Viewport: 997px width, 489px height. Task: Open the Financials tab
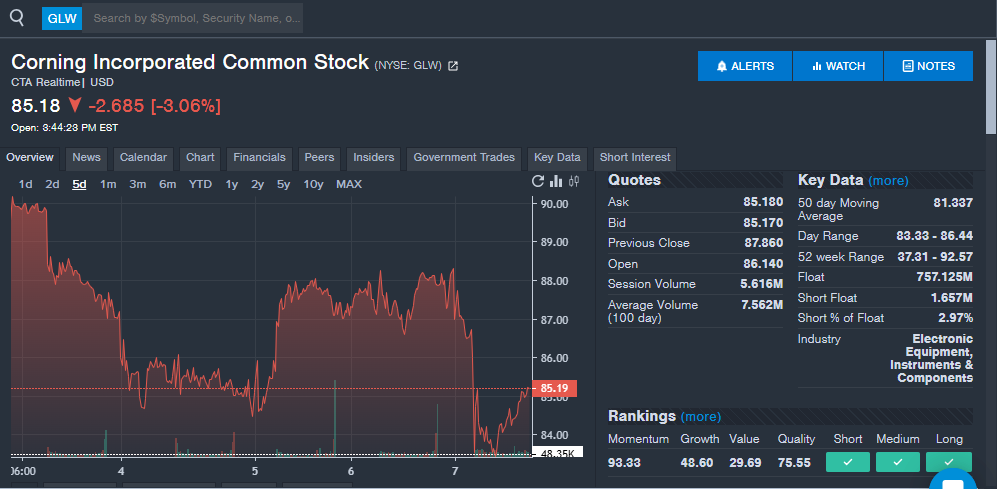pos(259,158)
